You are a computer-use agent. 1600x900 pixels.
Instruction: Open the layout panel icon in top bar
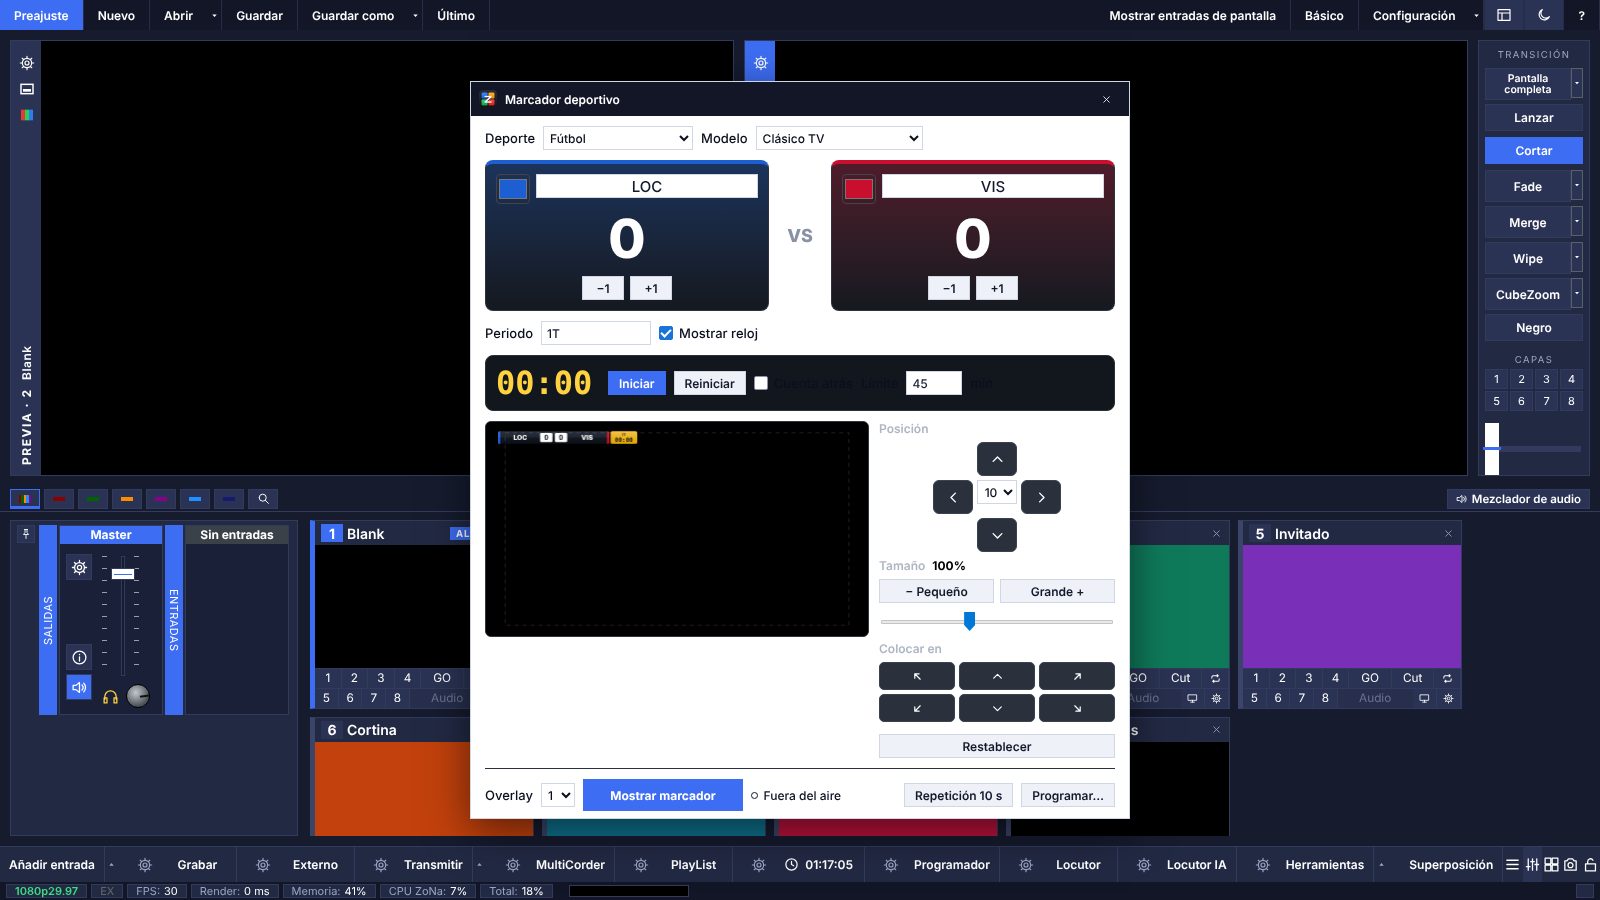click(x=1504, y=15)
